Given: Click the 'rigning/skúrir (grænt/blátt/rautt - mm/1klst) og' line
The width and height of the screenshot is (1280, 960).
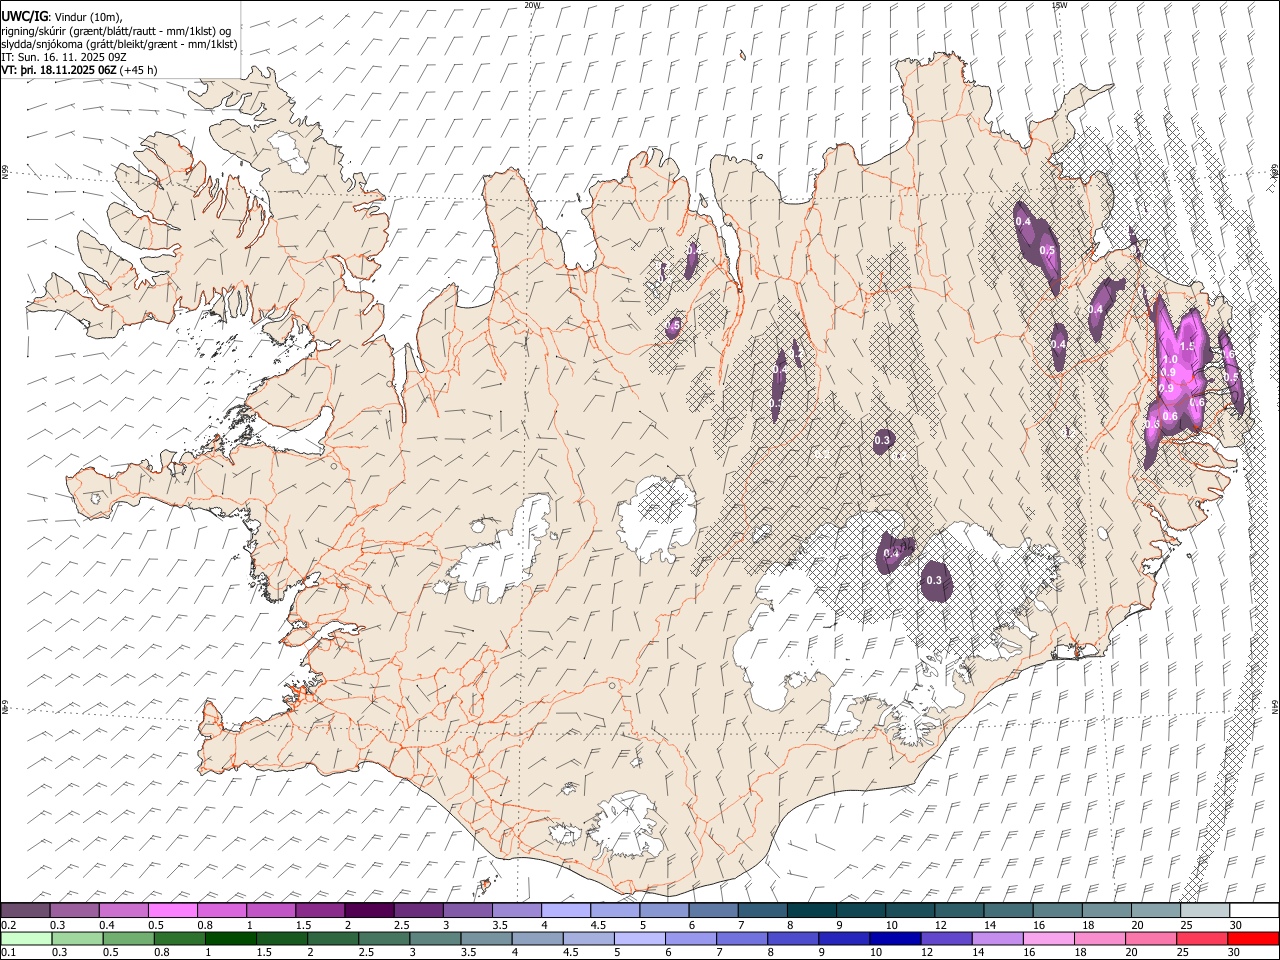Looking at the screenshot, I should 116,31.
